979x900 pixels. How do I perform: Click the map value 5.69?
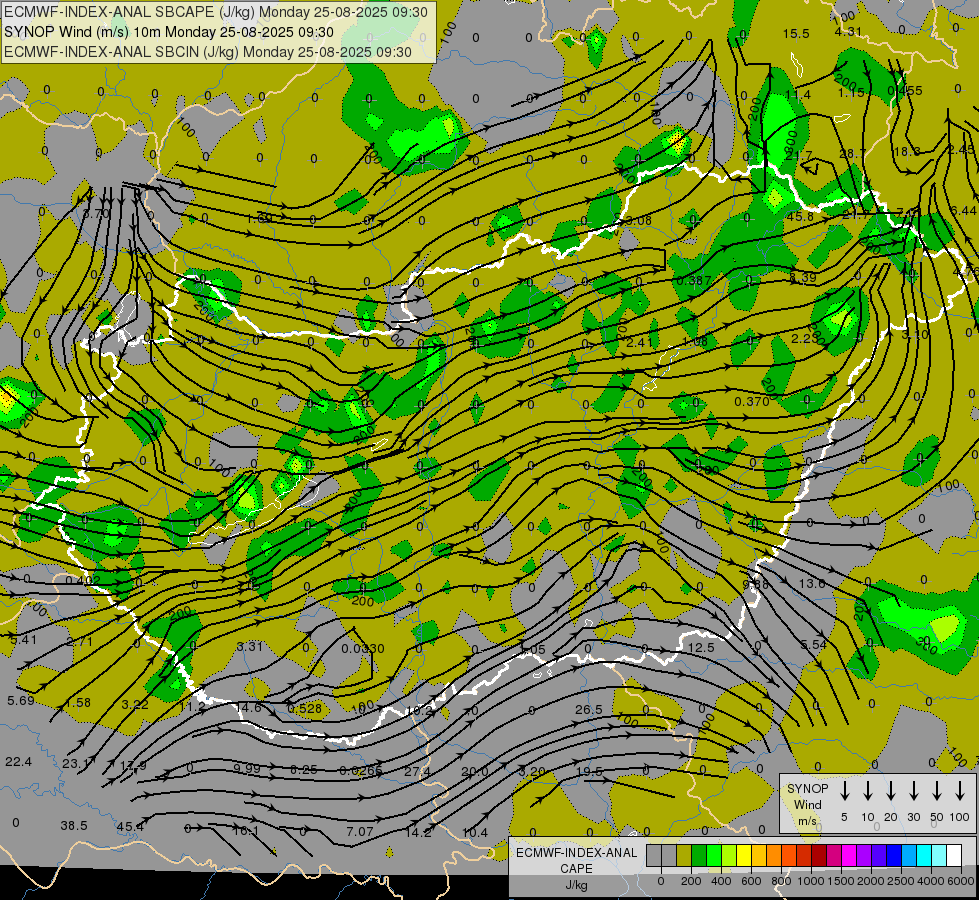[21, 700]
